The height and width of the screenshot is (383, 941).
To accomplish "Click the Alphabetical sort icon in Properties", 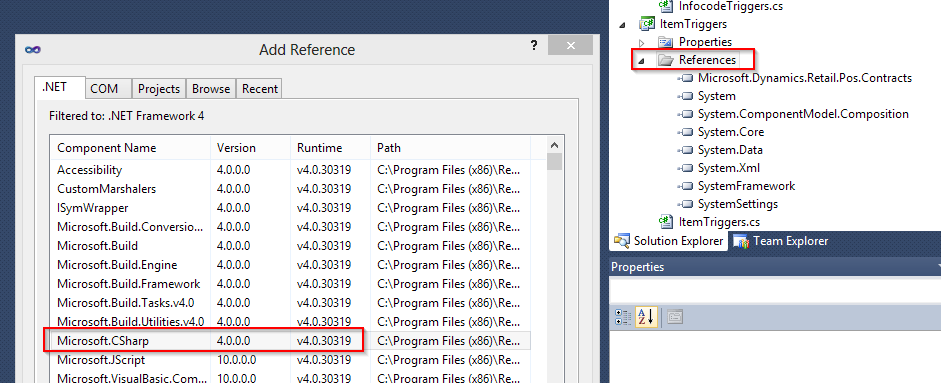I will tap(646, 316).
